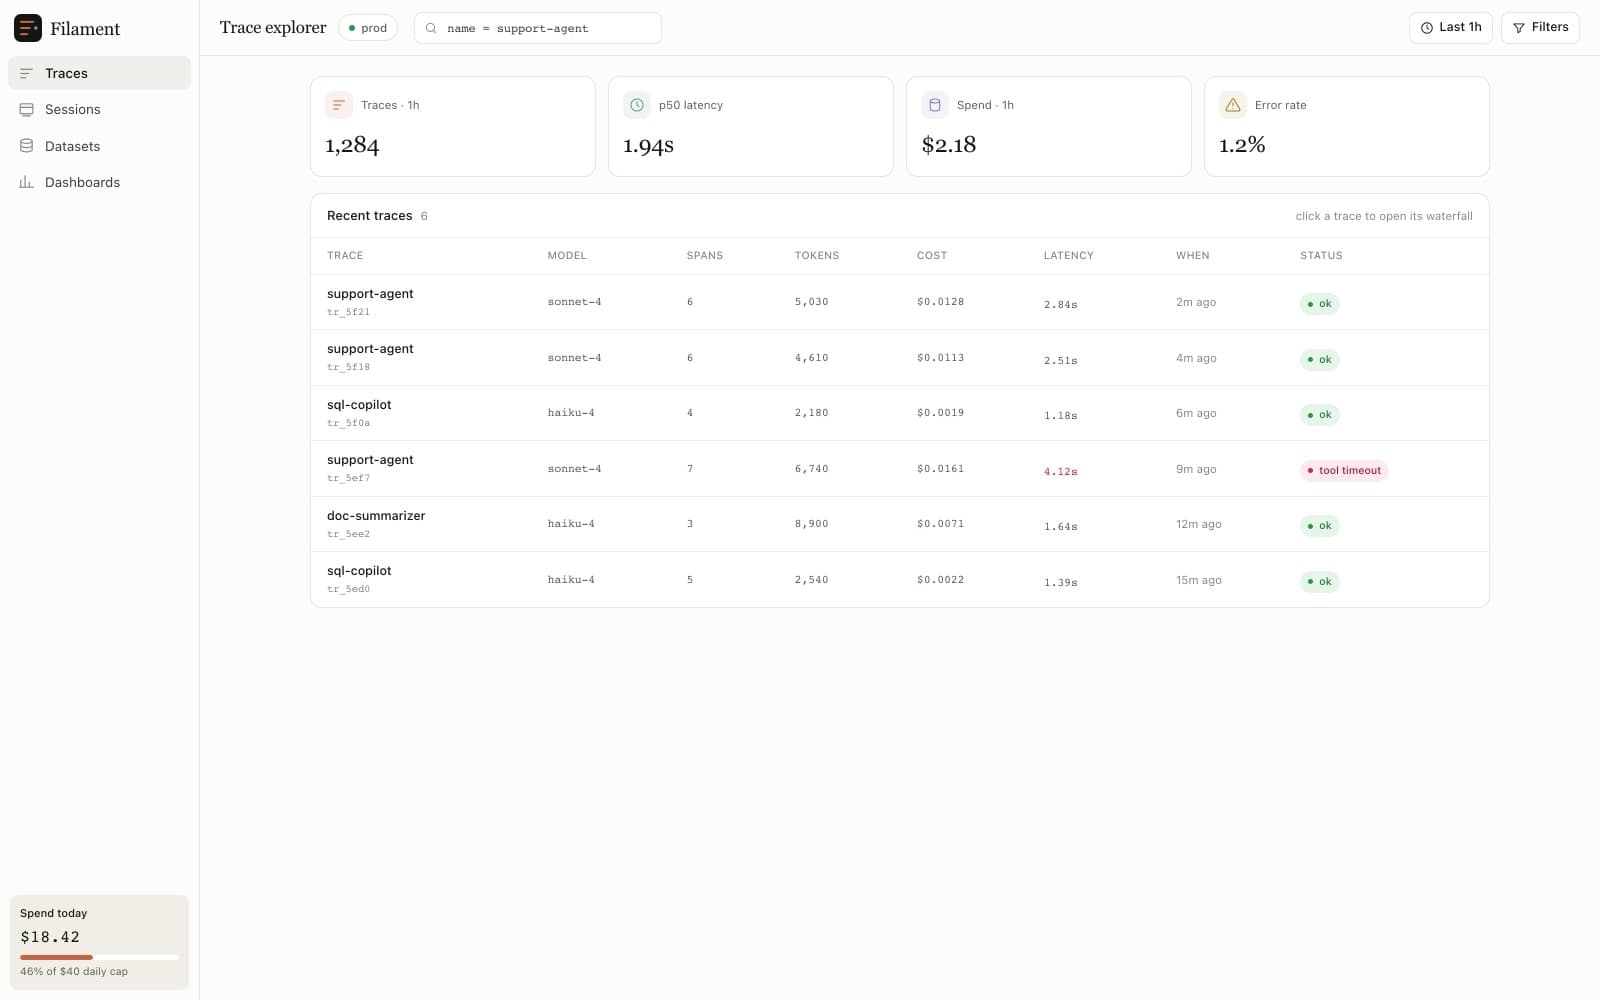
Task: Open the Filters button
Action: point(1540,28)
